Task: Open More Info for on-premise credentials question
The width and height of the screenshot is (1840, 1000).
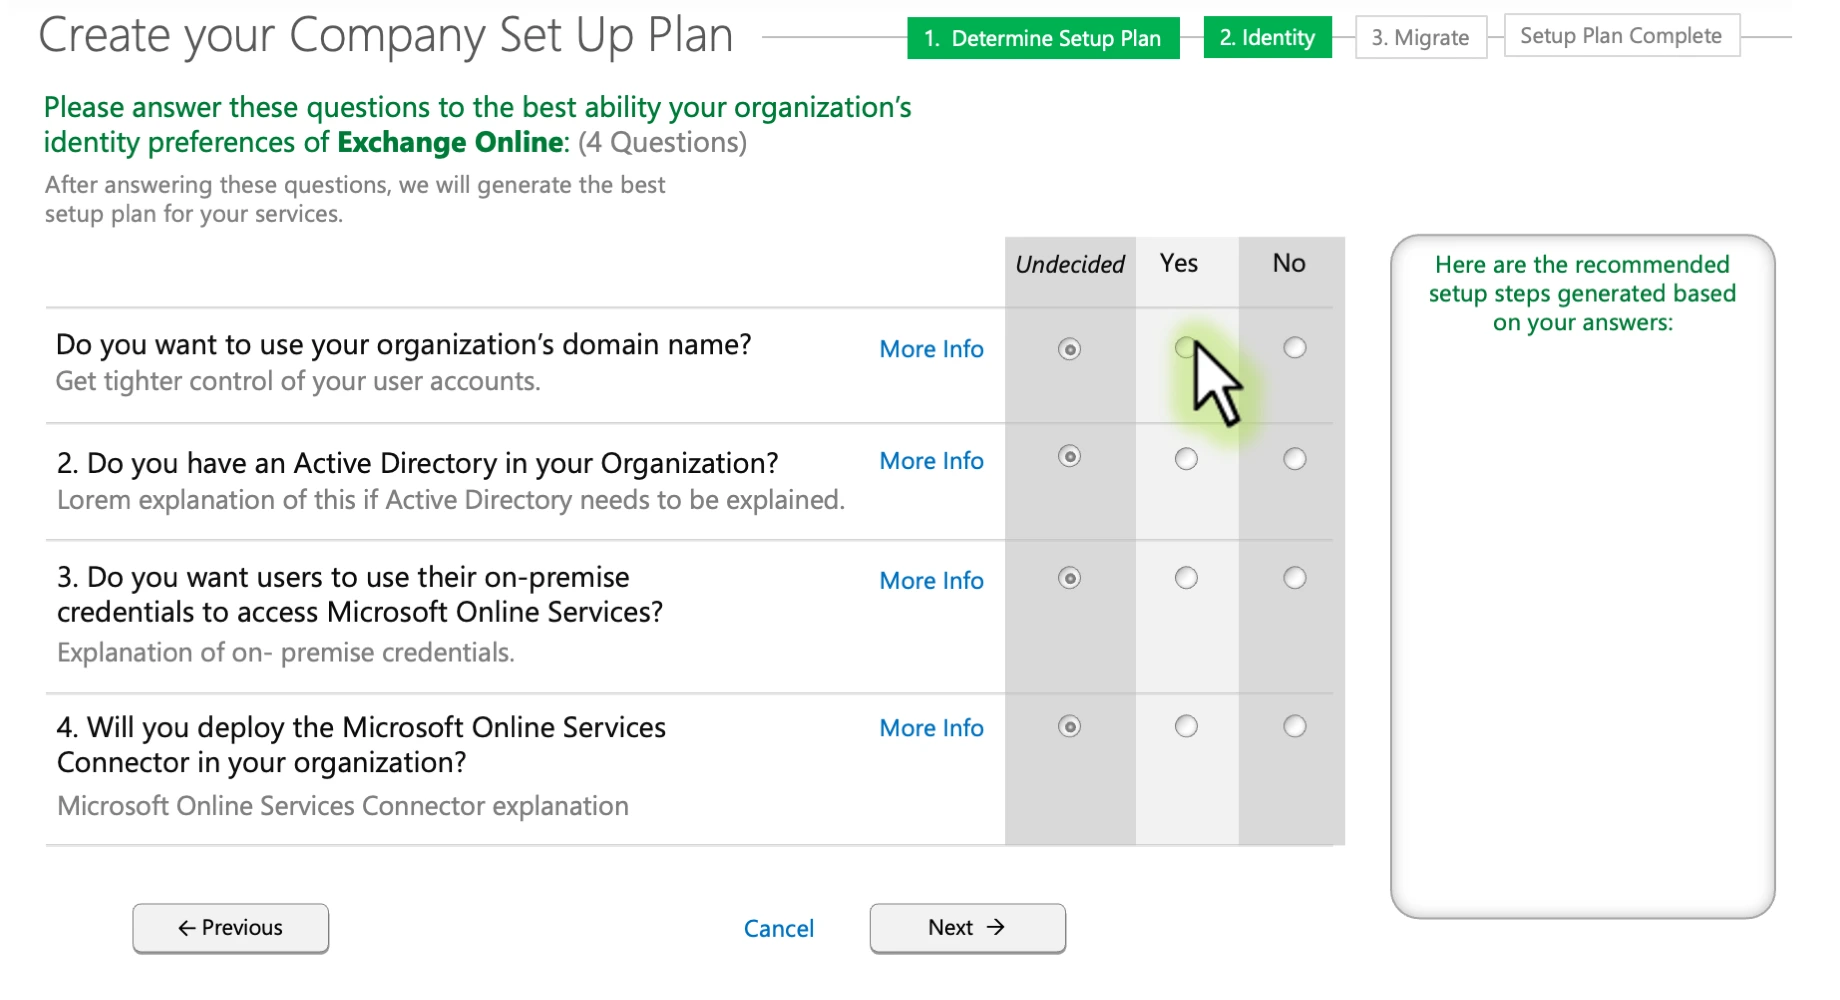Action: pos(931,581)
